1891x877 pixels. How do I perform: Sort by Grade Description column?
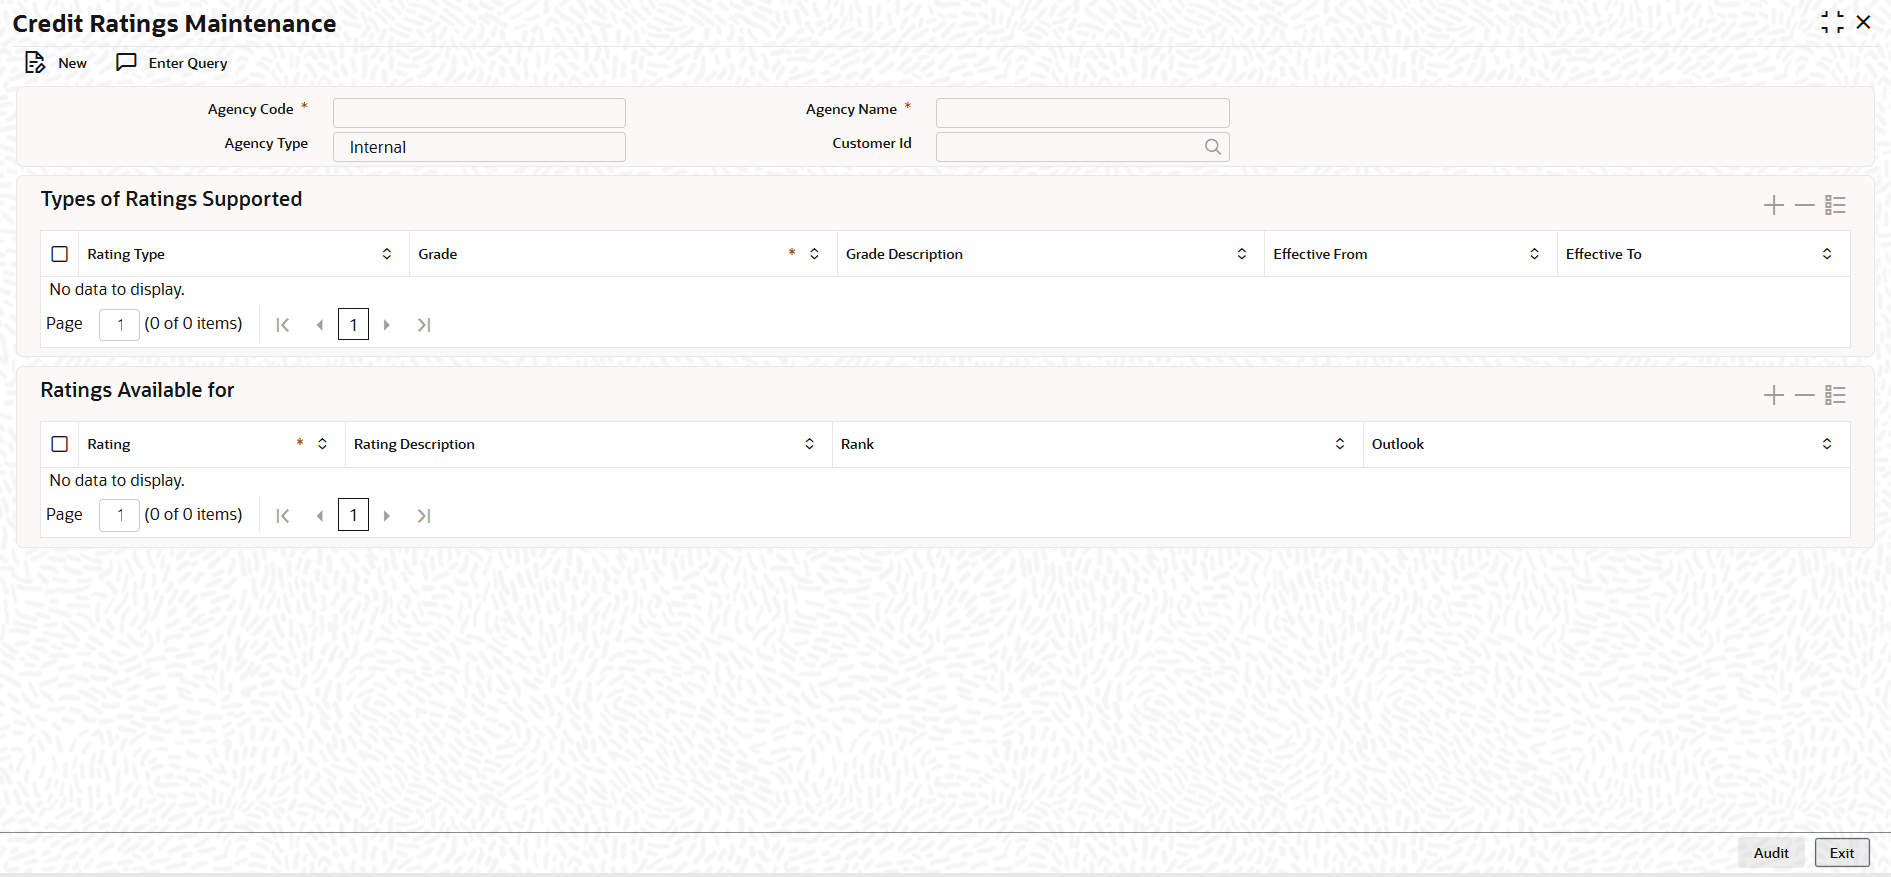1242,254
